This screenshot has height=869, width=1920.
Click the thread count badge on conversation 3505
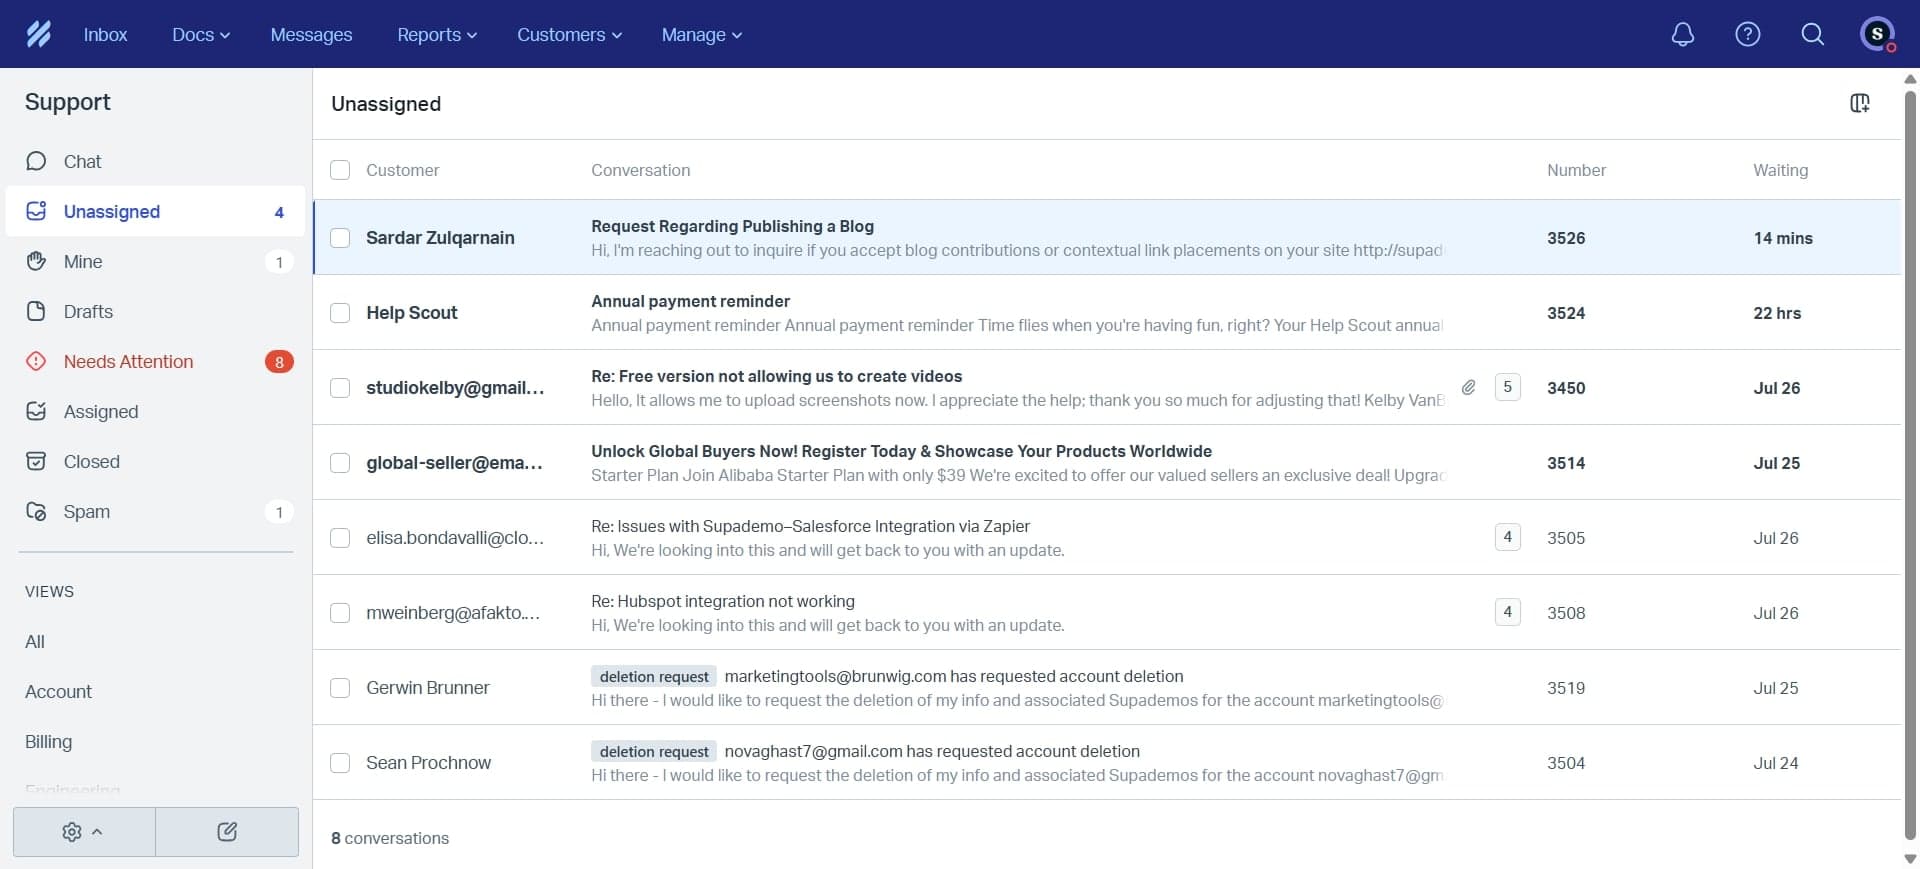tap(1507, 537)
